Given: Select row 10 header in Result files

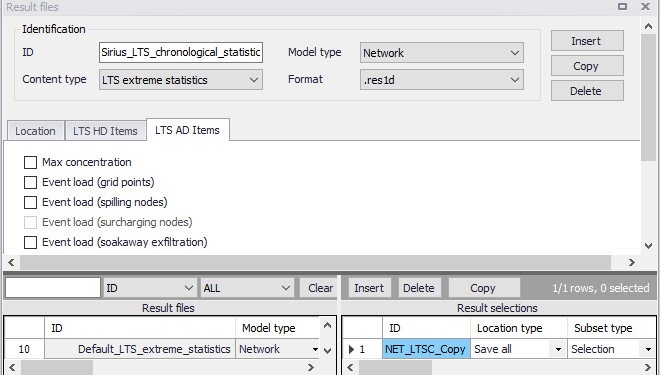Looking at the screenshot, I should tap(24, 349).
